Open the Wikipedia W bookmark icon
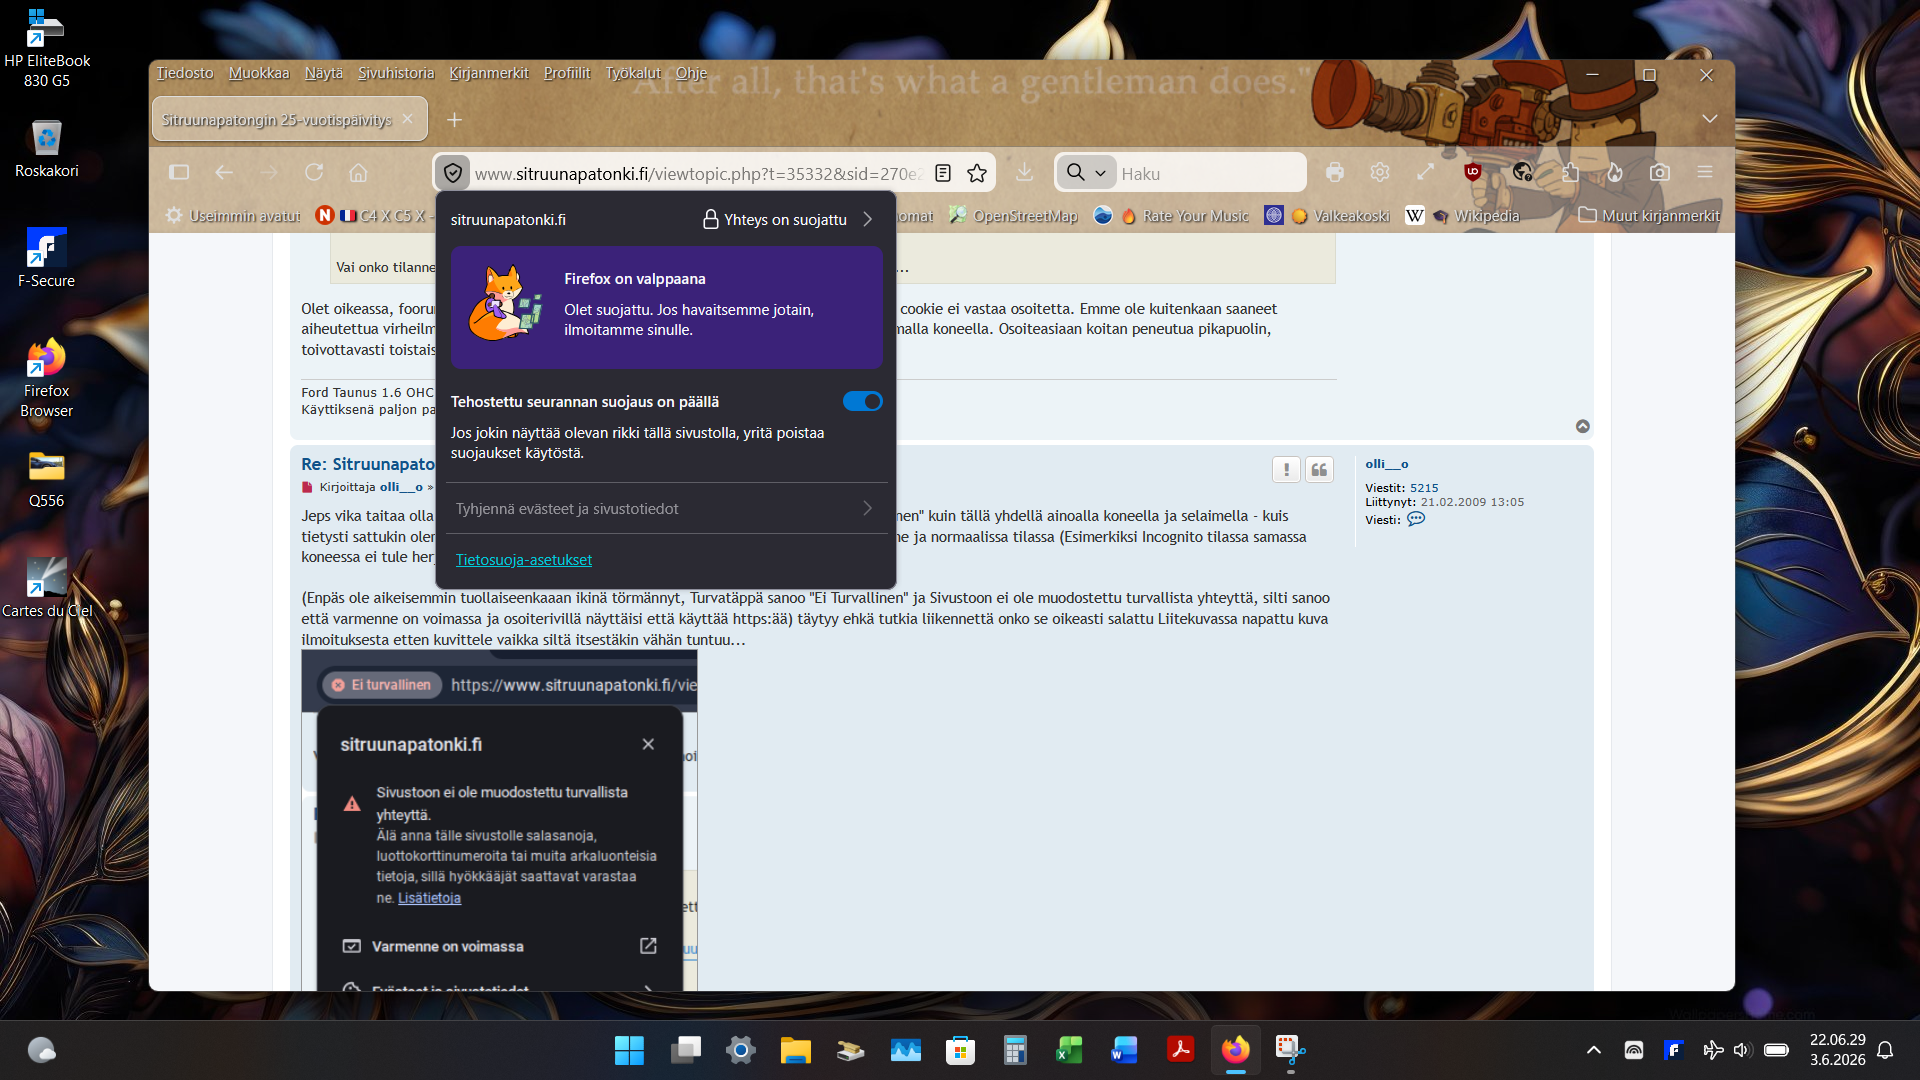Viewport: 1920px width, 1080px height. pyautogui.click(x=1415, y=215)
